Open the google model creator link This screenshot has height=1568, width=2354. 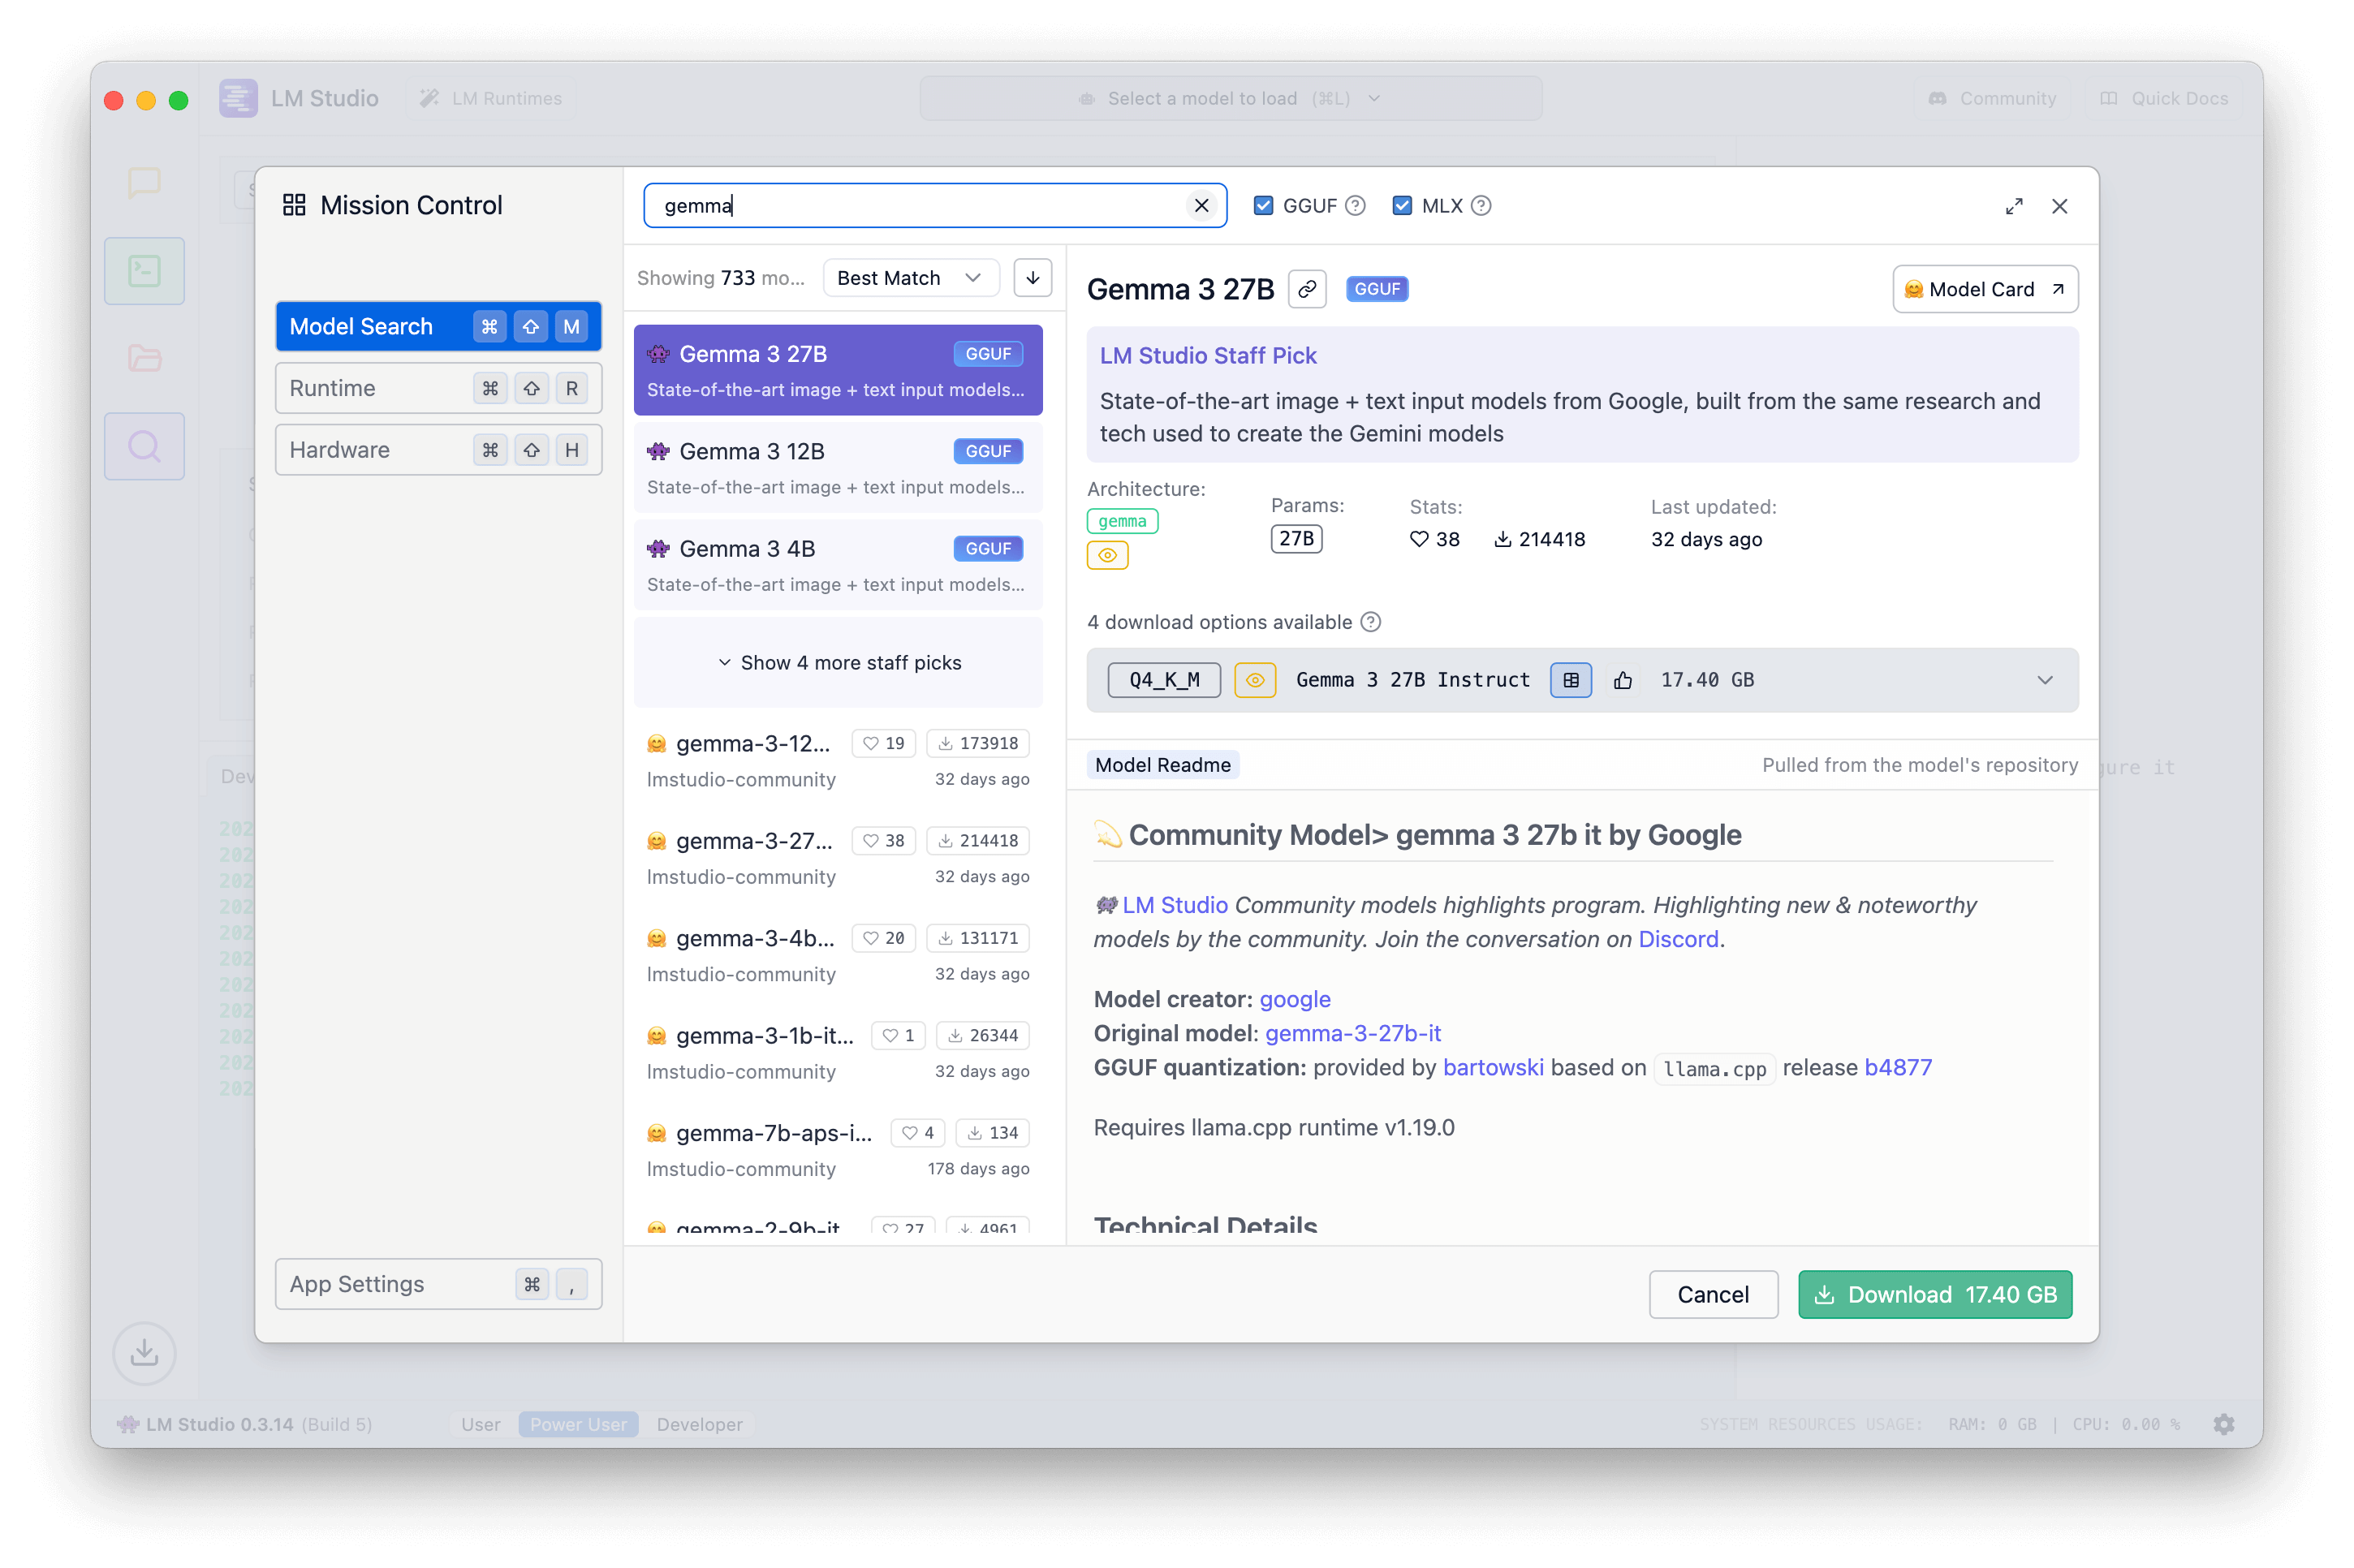pyautogui.click(x=1294, y=999)
